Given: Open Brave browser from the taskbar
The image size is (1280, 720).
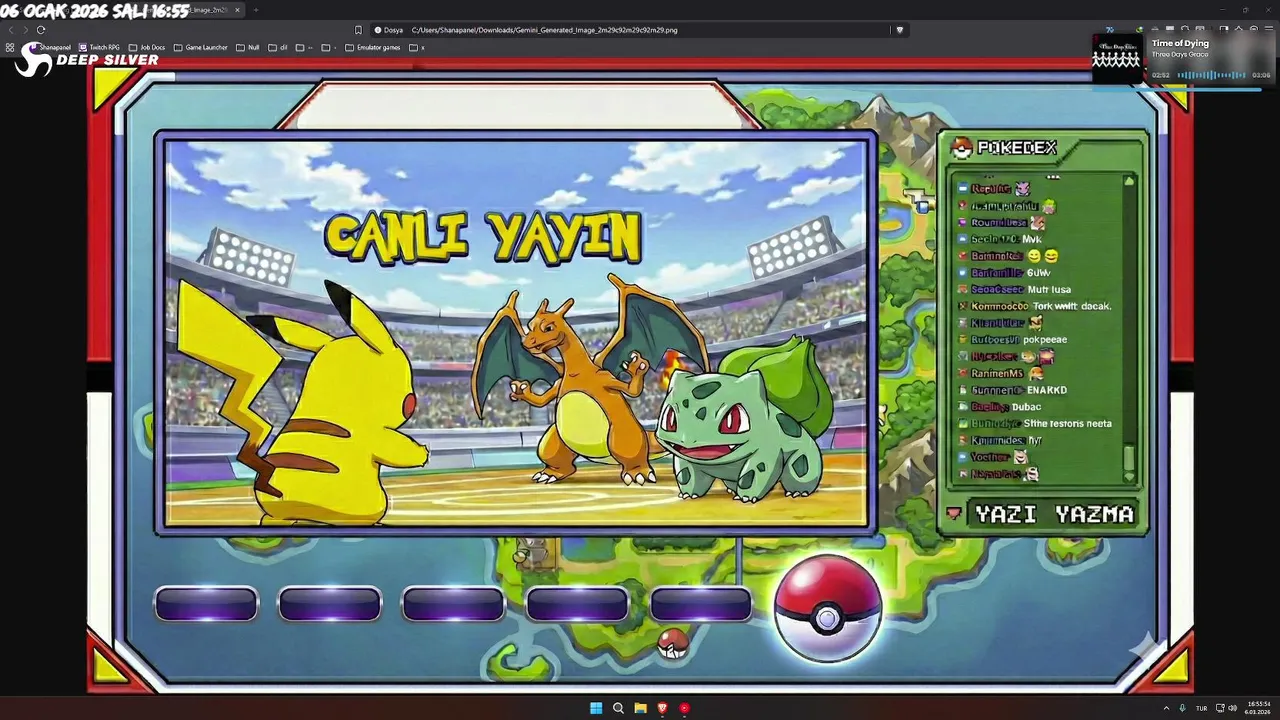Looking at the screenshot, I should 662,708.
